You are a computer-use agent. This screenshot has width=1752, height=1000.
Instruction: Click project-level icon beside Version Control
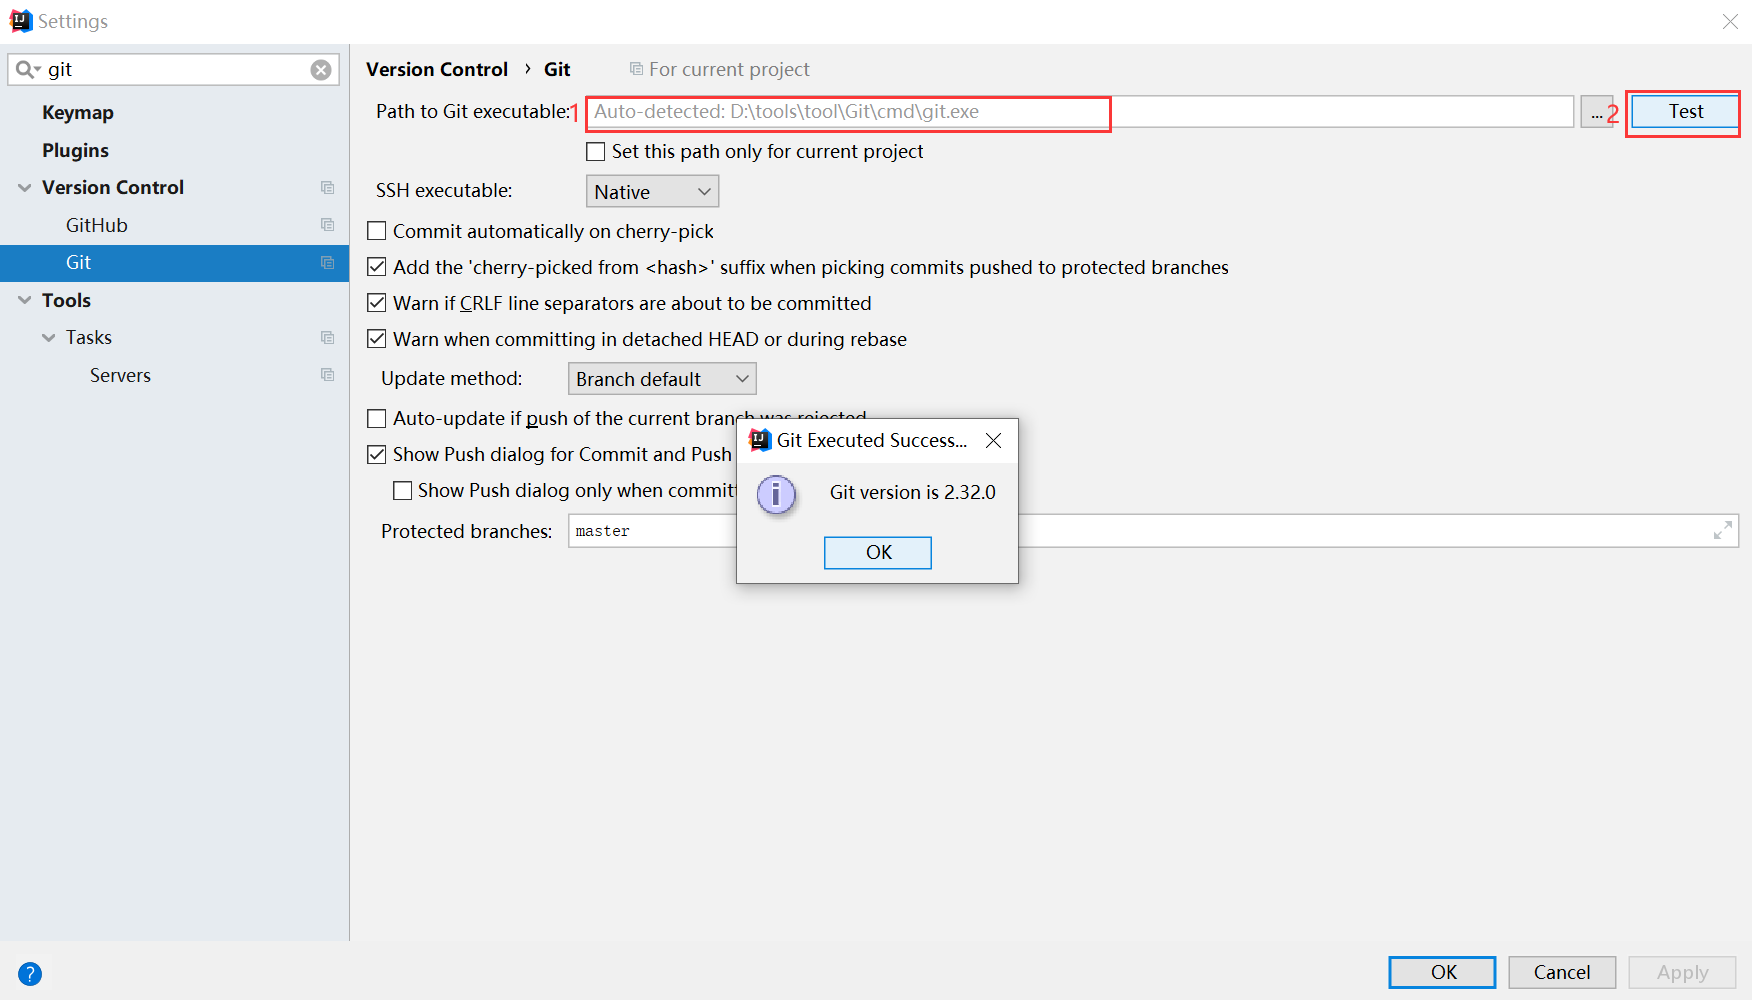[x=327, y=188]
